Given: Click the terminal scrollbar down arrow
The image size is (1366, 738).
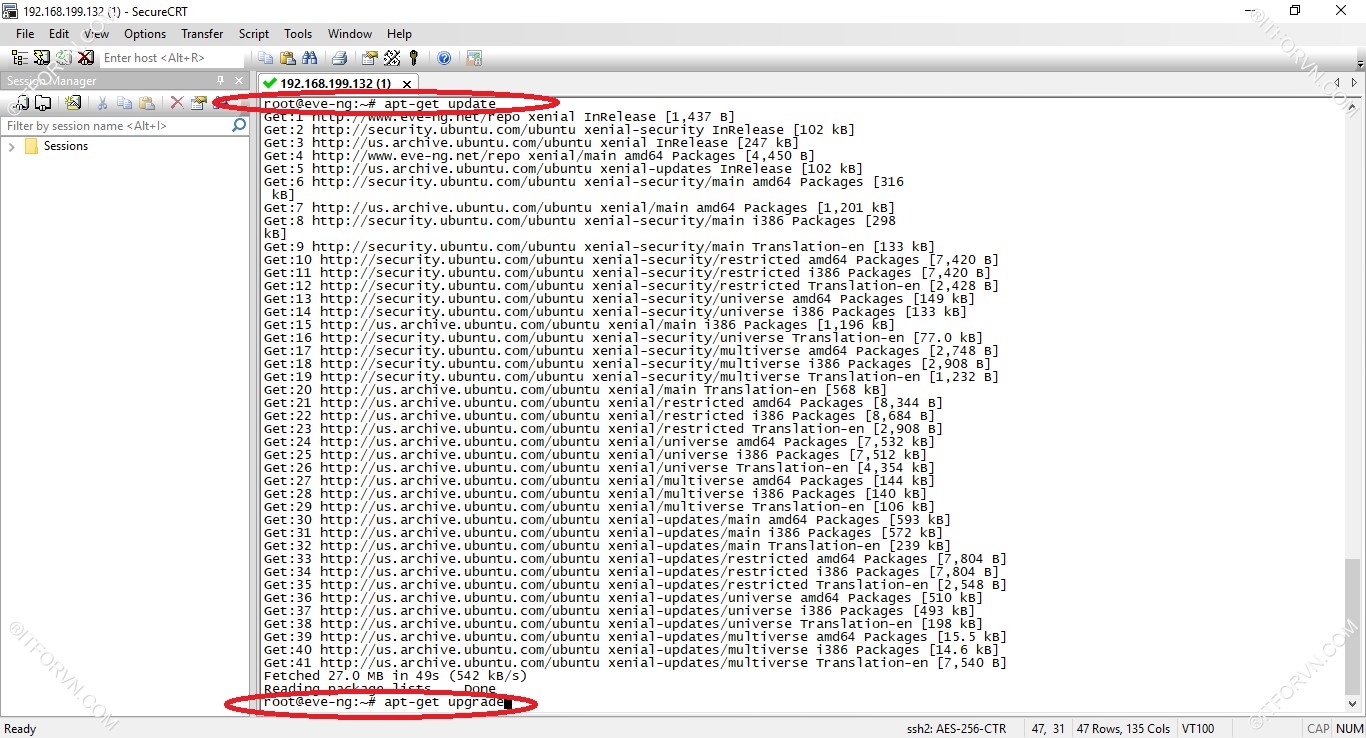Looking at the screenshot, I should coord(1353,703).
